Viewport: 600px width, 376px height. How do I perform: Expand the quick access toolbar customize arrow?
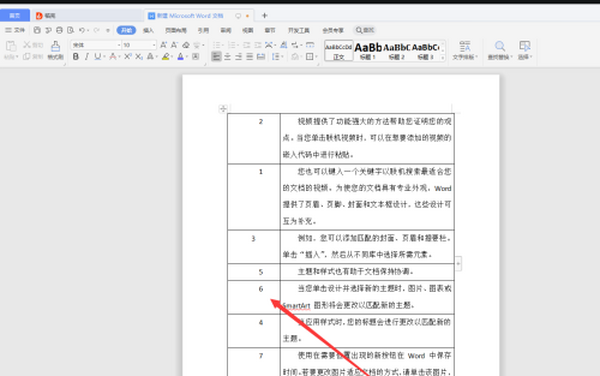108,30
